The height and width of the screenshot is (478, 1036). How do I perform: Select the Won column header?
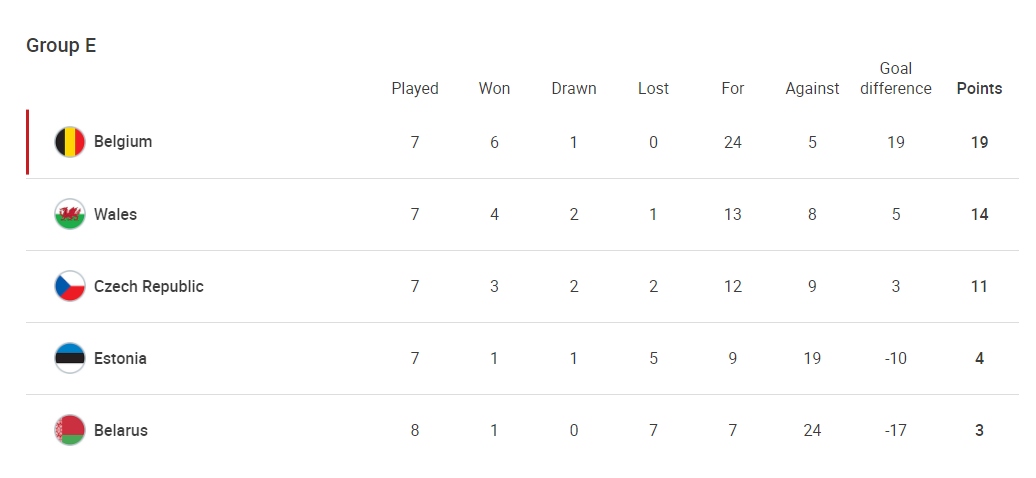tap(494, 89)
